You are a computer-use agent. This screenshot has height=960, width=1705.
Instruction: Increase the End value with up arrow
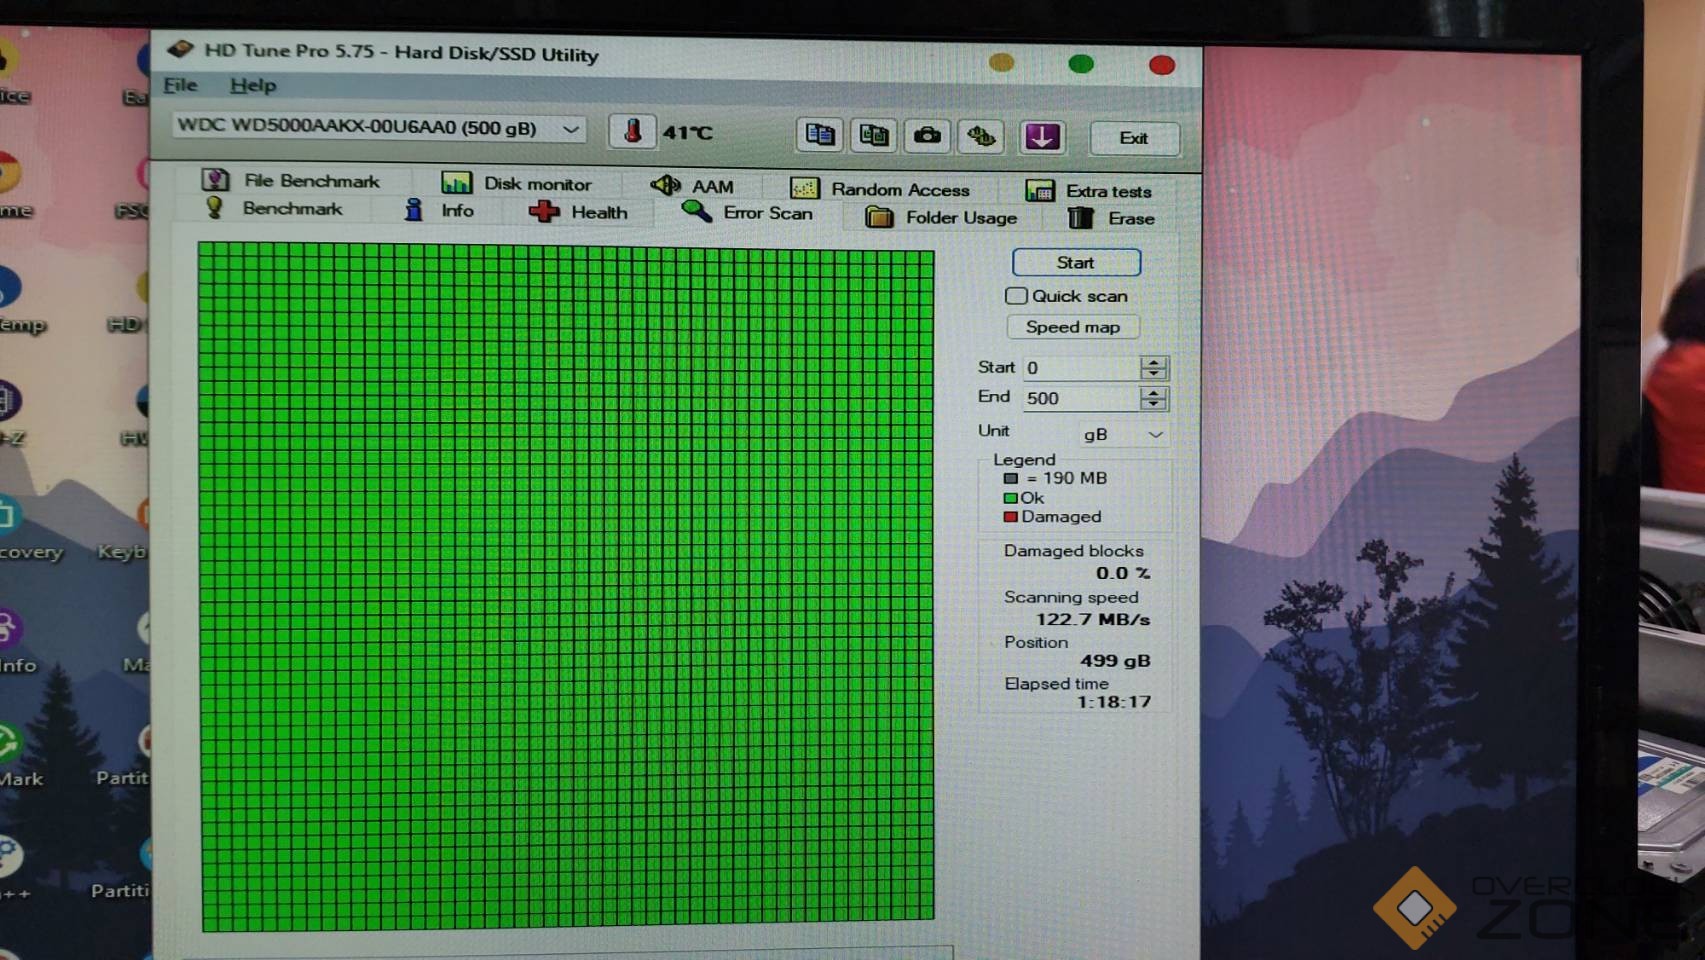click(1154, 392)
